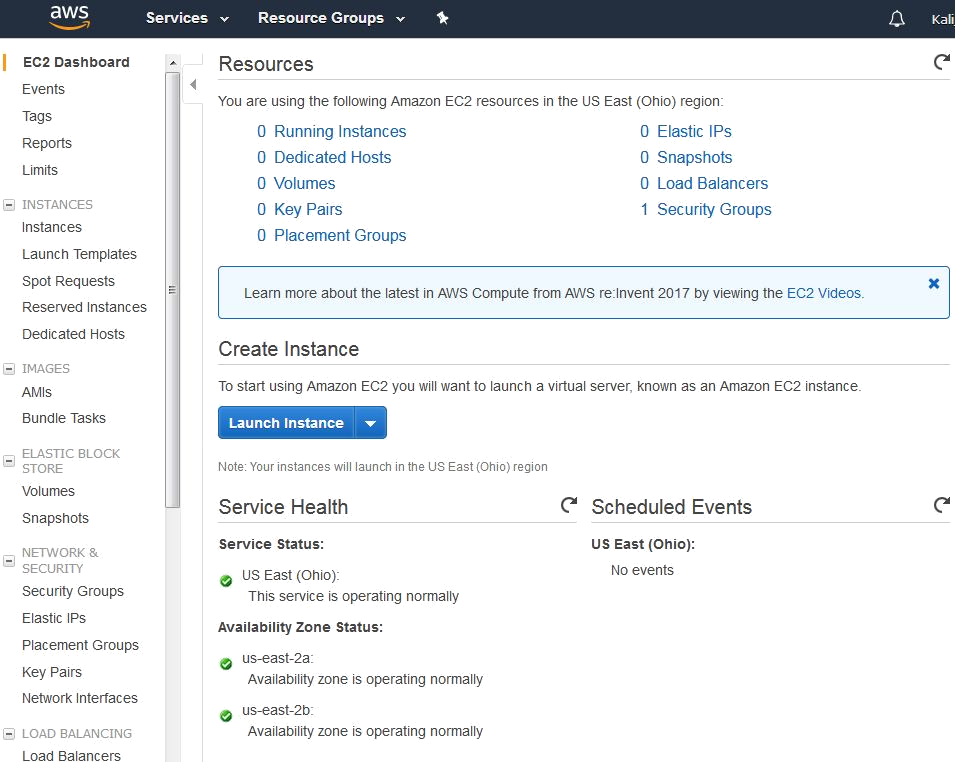The image size is (955, 762).
Task: Open the notifications bell icon
Action: tap(897, 19)
